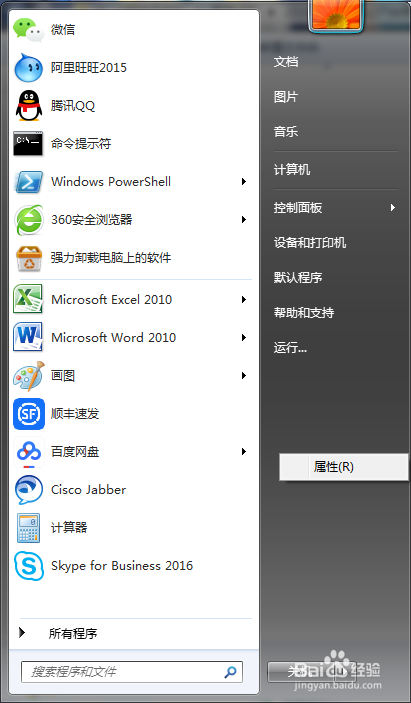This screenshot has height=703, width=411.
Task: Open the 画图 paint palette icon
Action: (29, 376)
